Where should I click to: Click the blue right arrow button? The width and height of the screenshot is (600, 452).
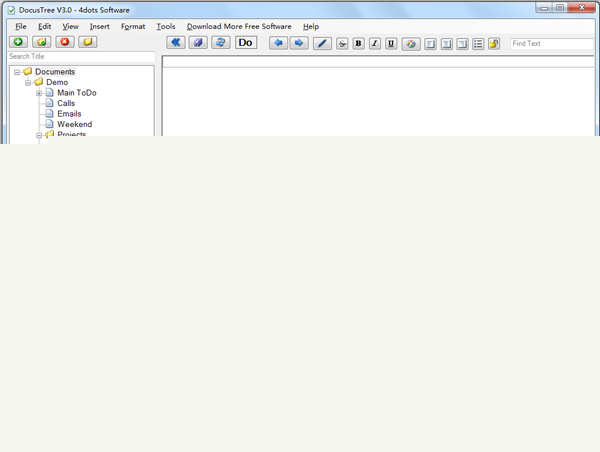tap(299, 43)
